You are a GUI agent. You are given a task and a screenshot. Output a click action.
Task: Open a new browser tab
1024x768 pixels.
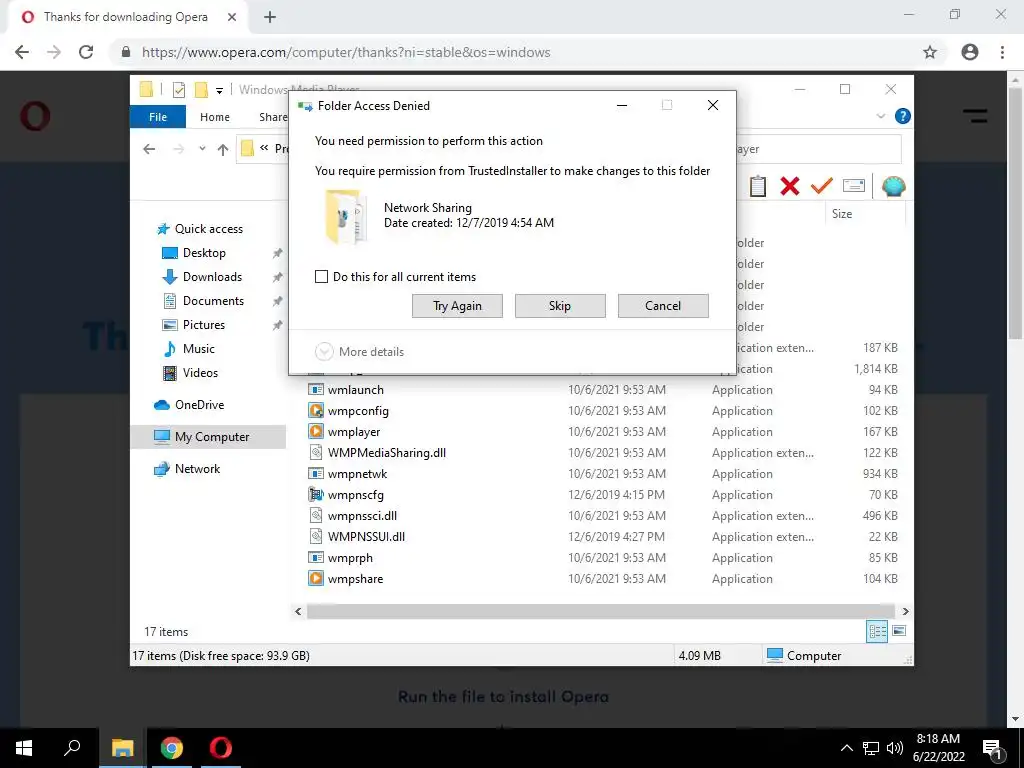(270, 18)
